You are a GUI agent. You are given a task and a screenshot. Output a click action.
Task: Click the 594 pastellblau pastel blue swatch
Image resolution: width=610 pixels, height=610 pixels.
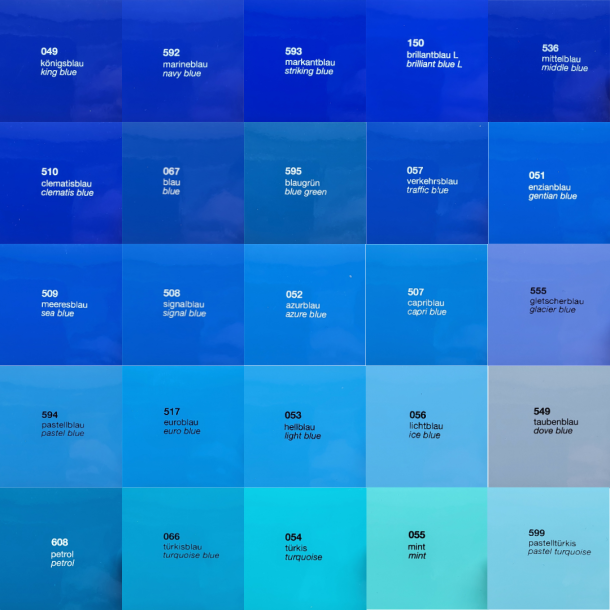(61, 427)
